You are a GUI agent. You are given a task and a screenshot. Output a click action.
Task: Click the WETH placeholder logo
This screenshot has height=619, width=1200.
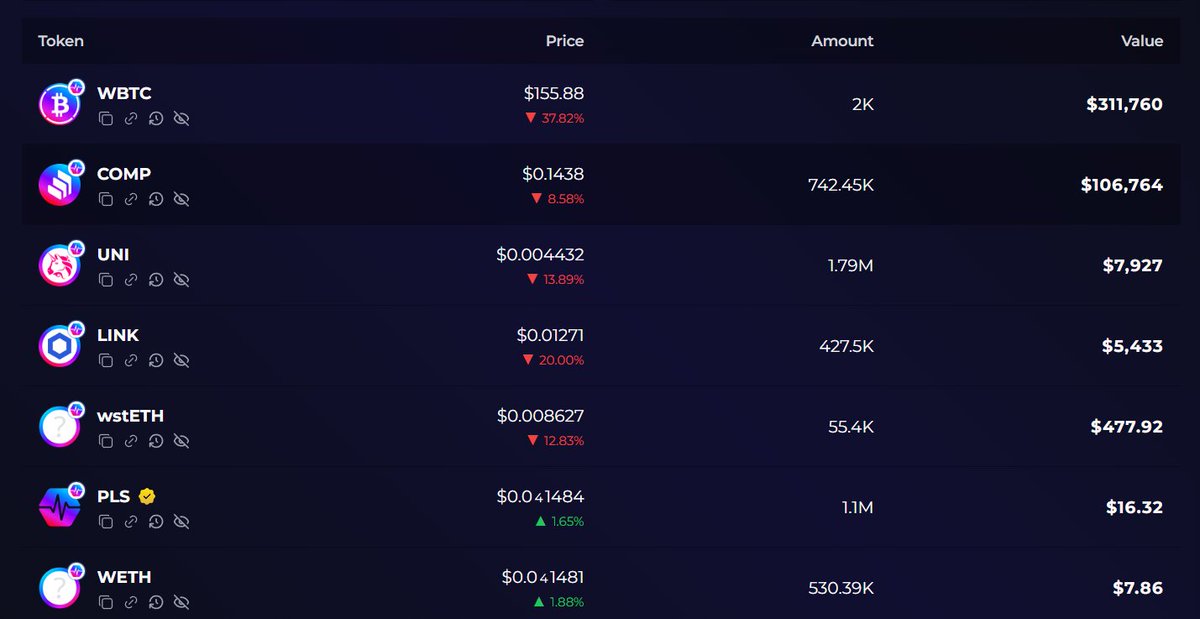[x=59, y=588]
